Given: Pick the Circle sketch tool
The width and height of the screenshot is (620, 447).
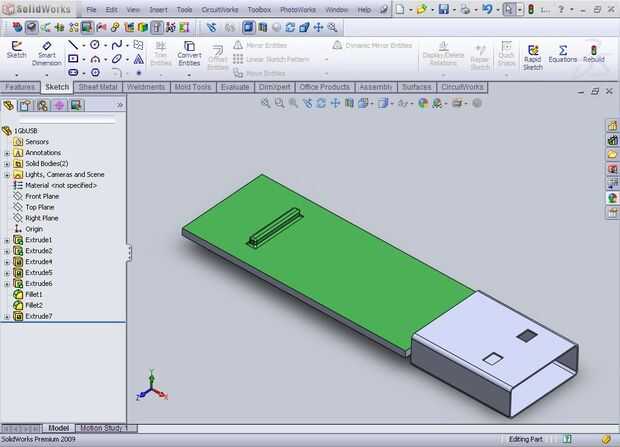Looking at the screenshot, I should click(x=95, y=45).
